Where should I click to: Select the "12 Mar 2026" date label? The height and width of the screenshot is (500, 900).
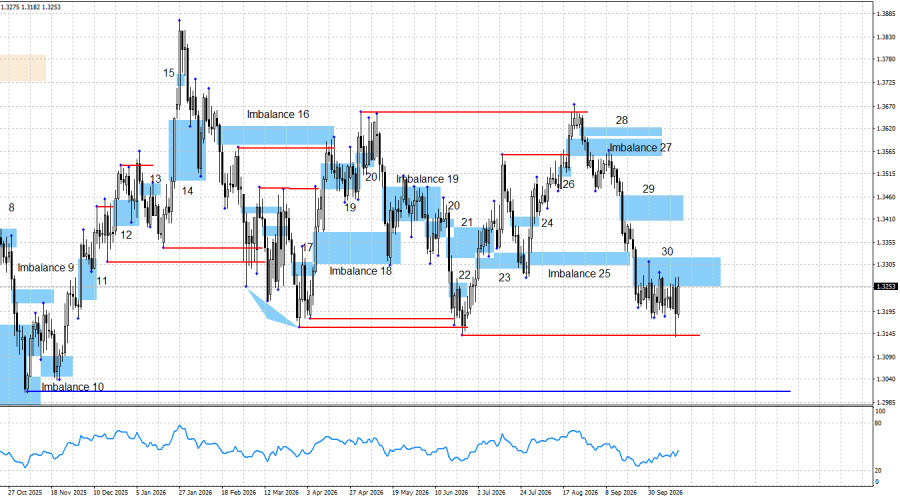click(281, 493)
